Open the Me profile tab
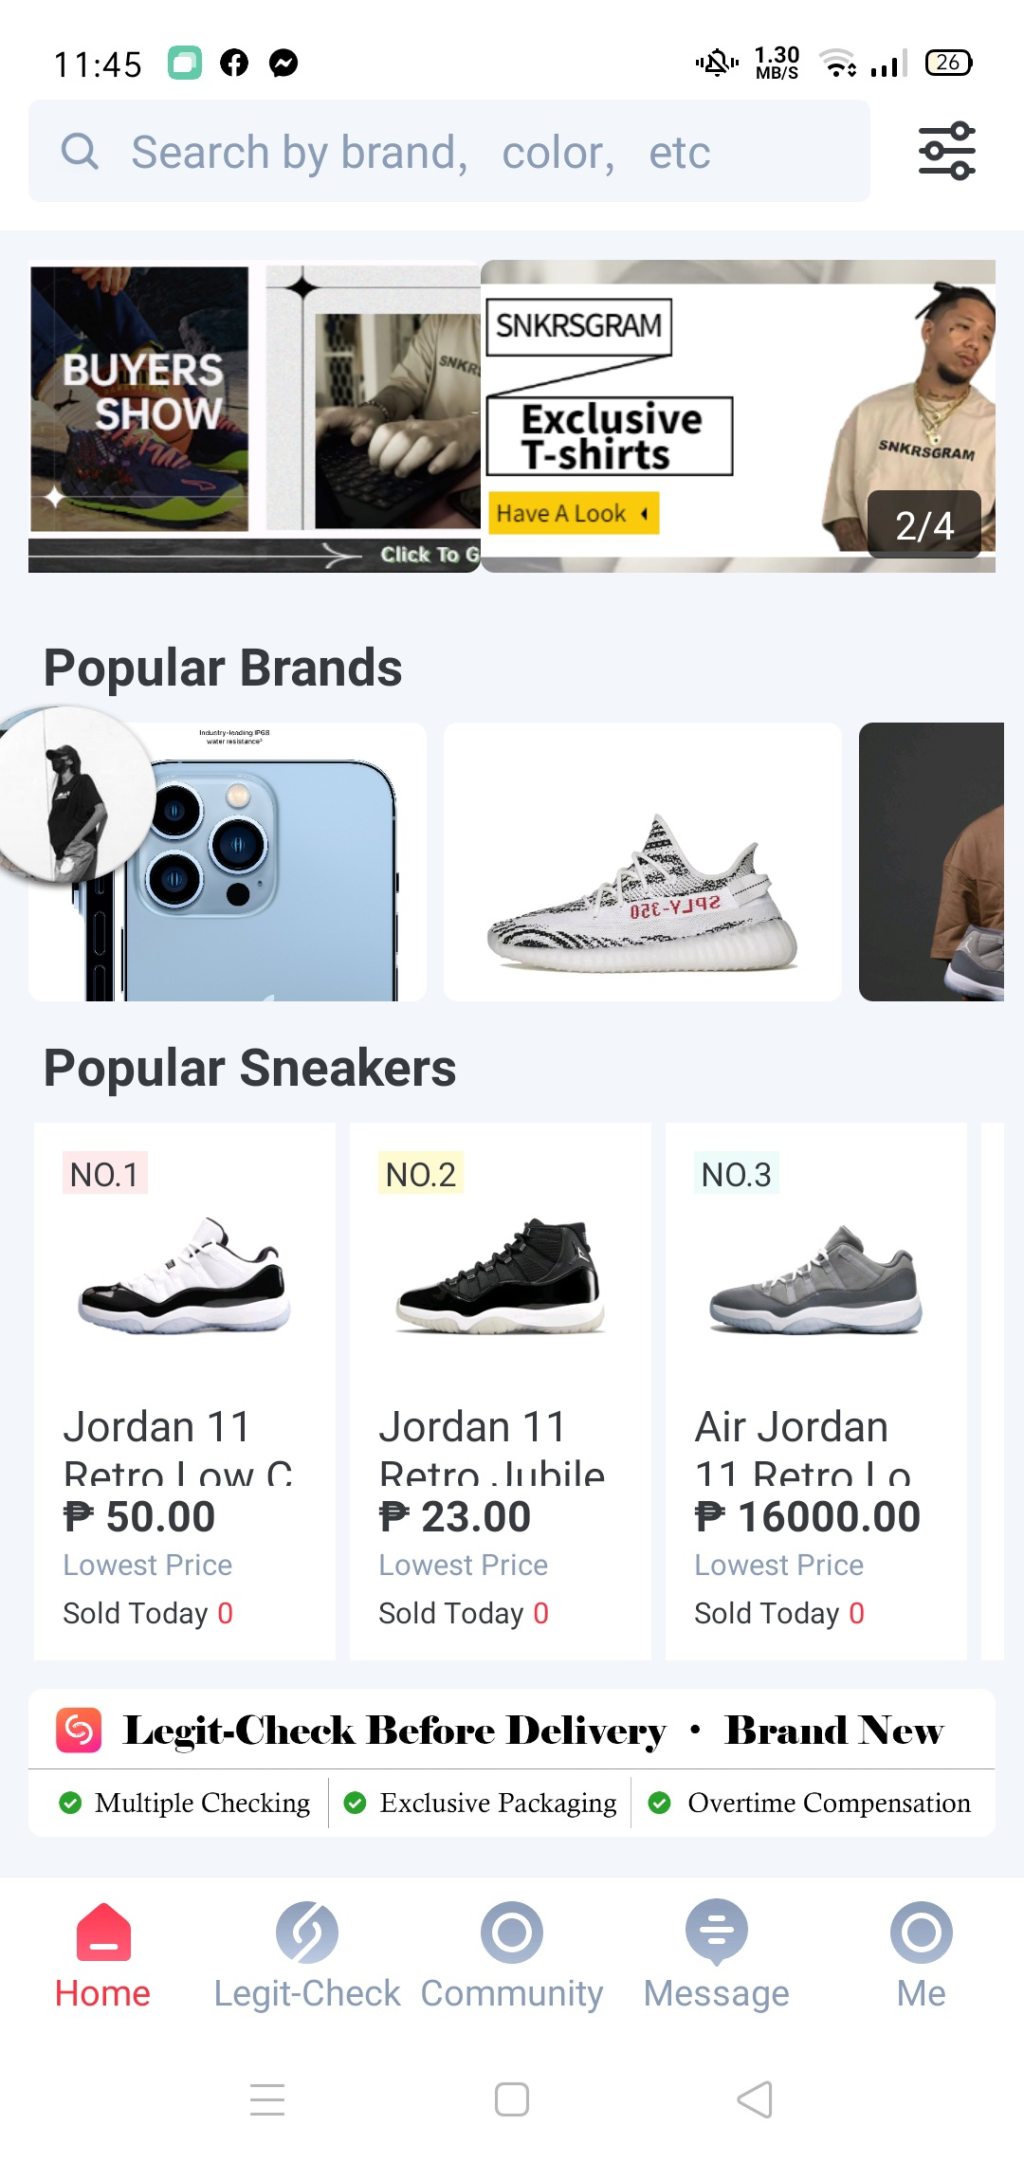 (921, 1955)
